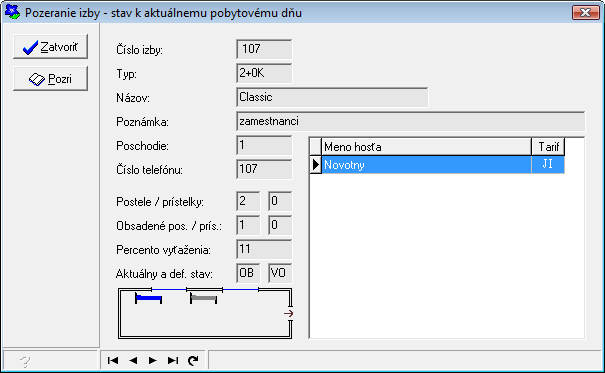This screenshot has height=373, width=605.
Task: Click the current state field OB
Action: click(x=248, y=273)
